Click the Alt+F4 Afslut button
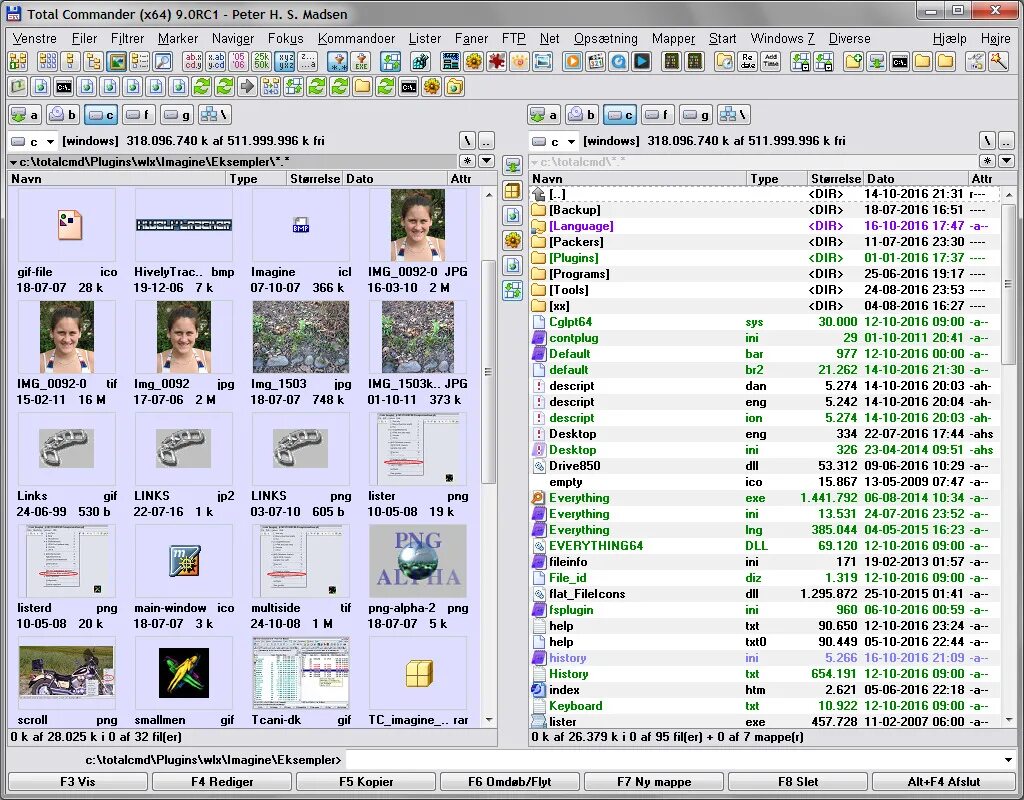 [x=944, y=782]
